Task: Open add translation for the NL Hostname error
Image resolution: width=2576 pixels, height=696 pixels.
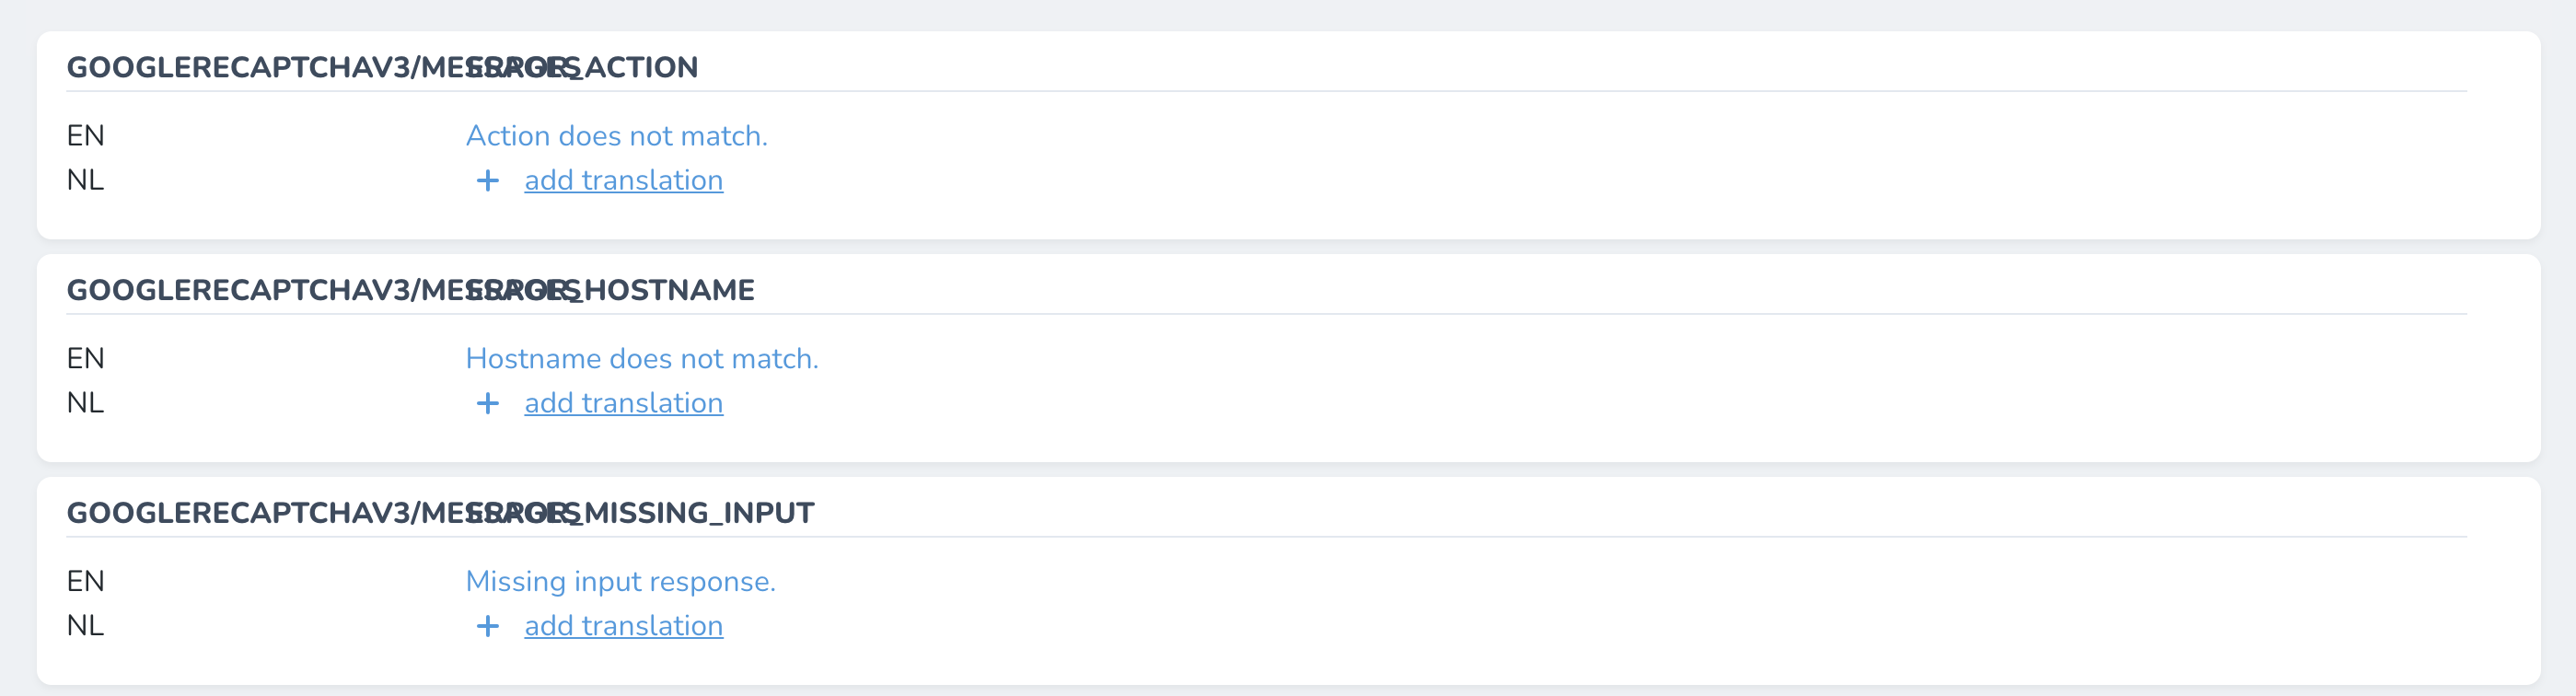Action: coord(623,403)
